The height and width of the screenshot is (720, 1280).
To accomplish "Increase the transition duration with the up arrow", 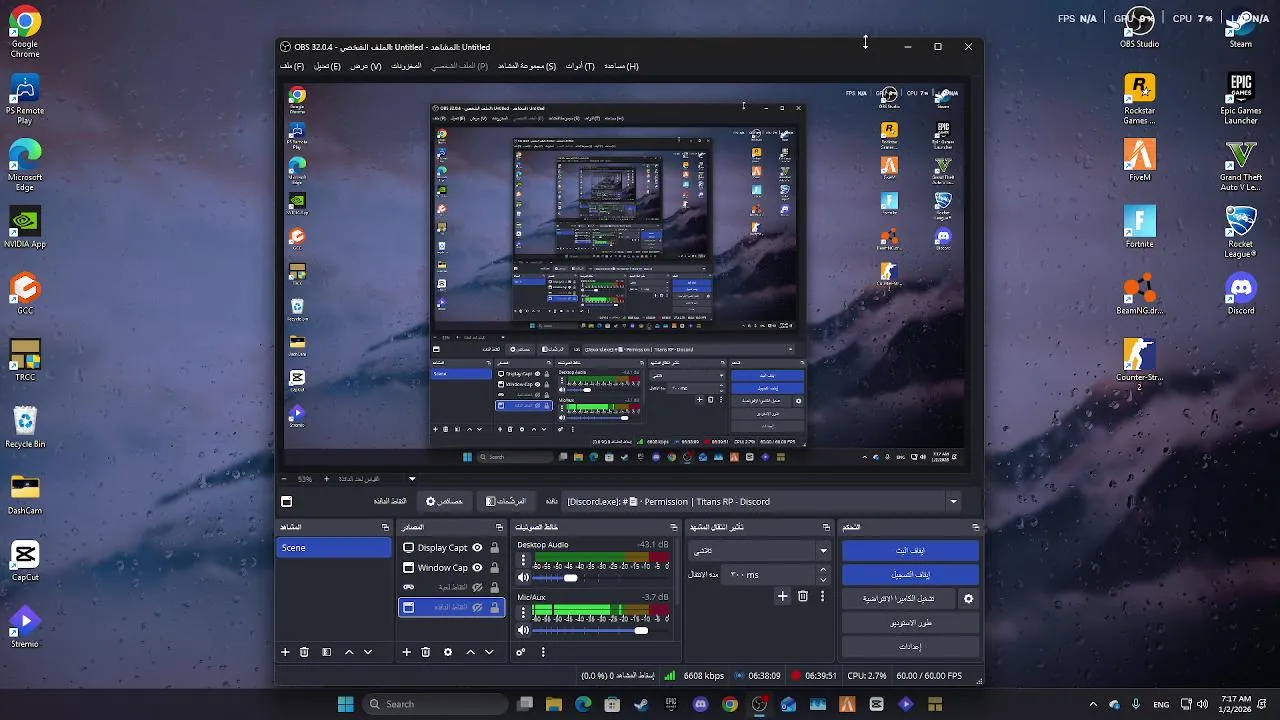I will point(823,570).
